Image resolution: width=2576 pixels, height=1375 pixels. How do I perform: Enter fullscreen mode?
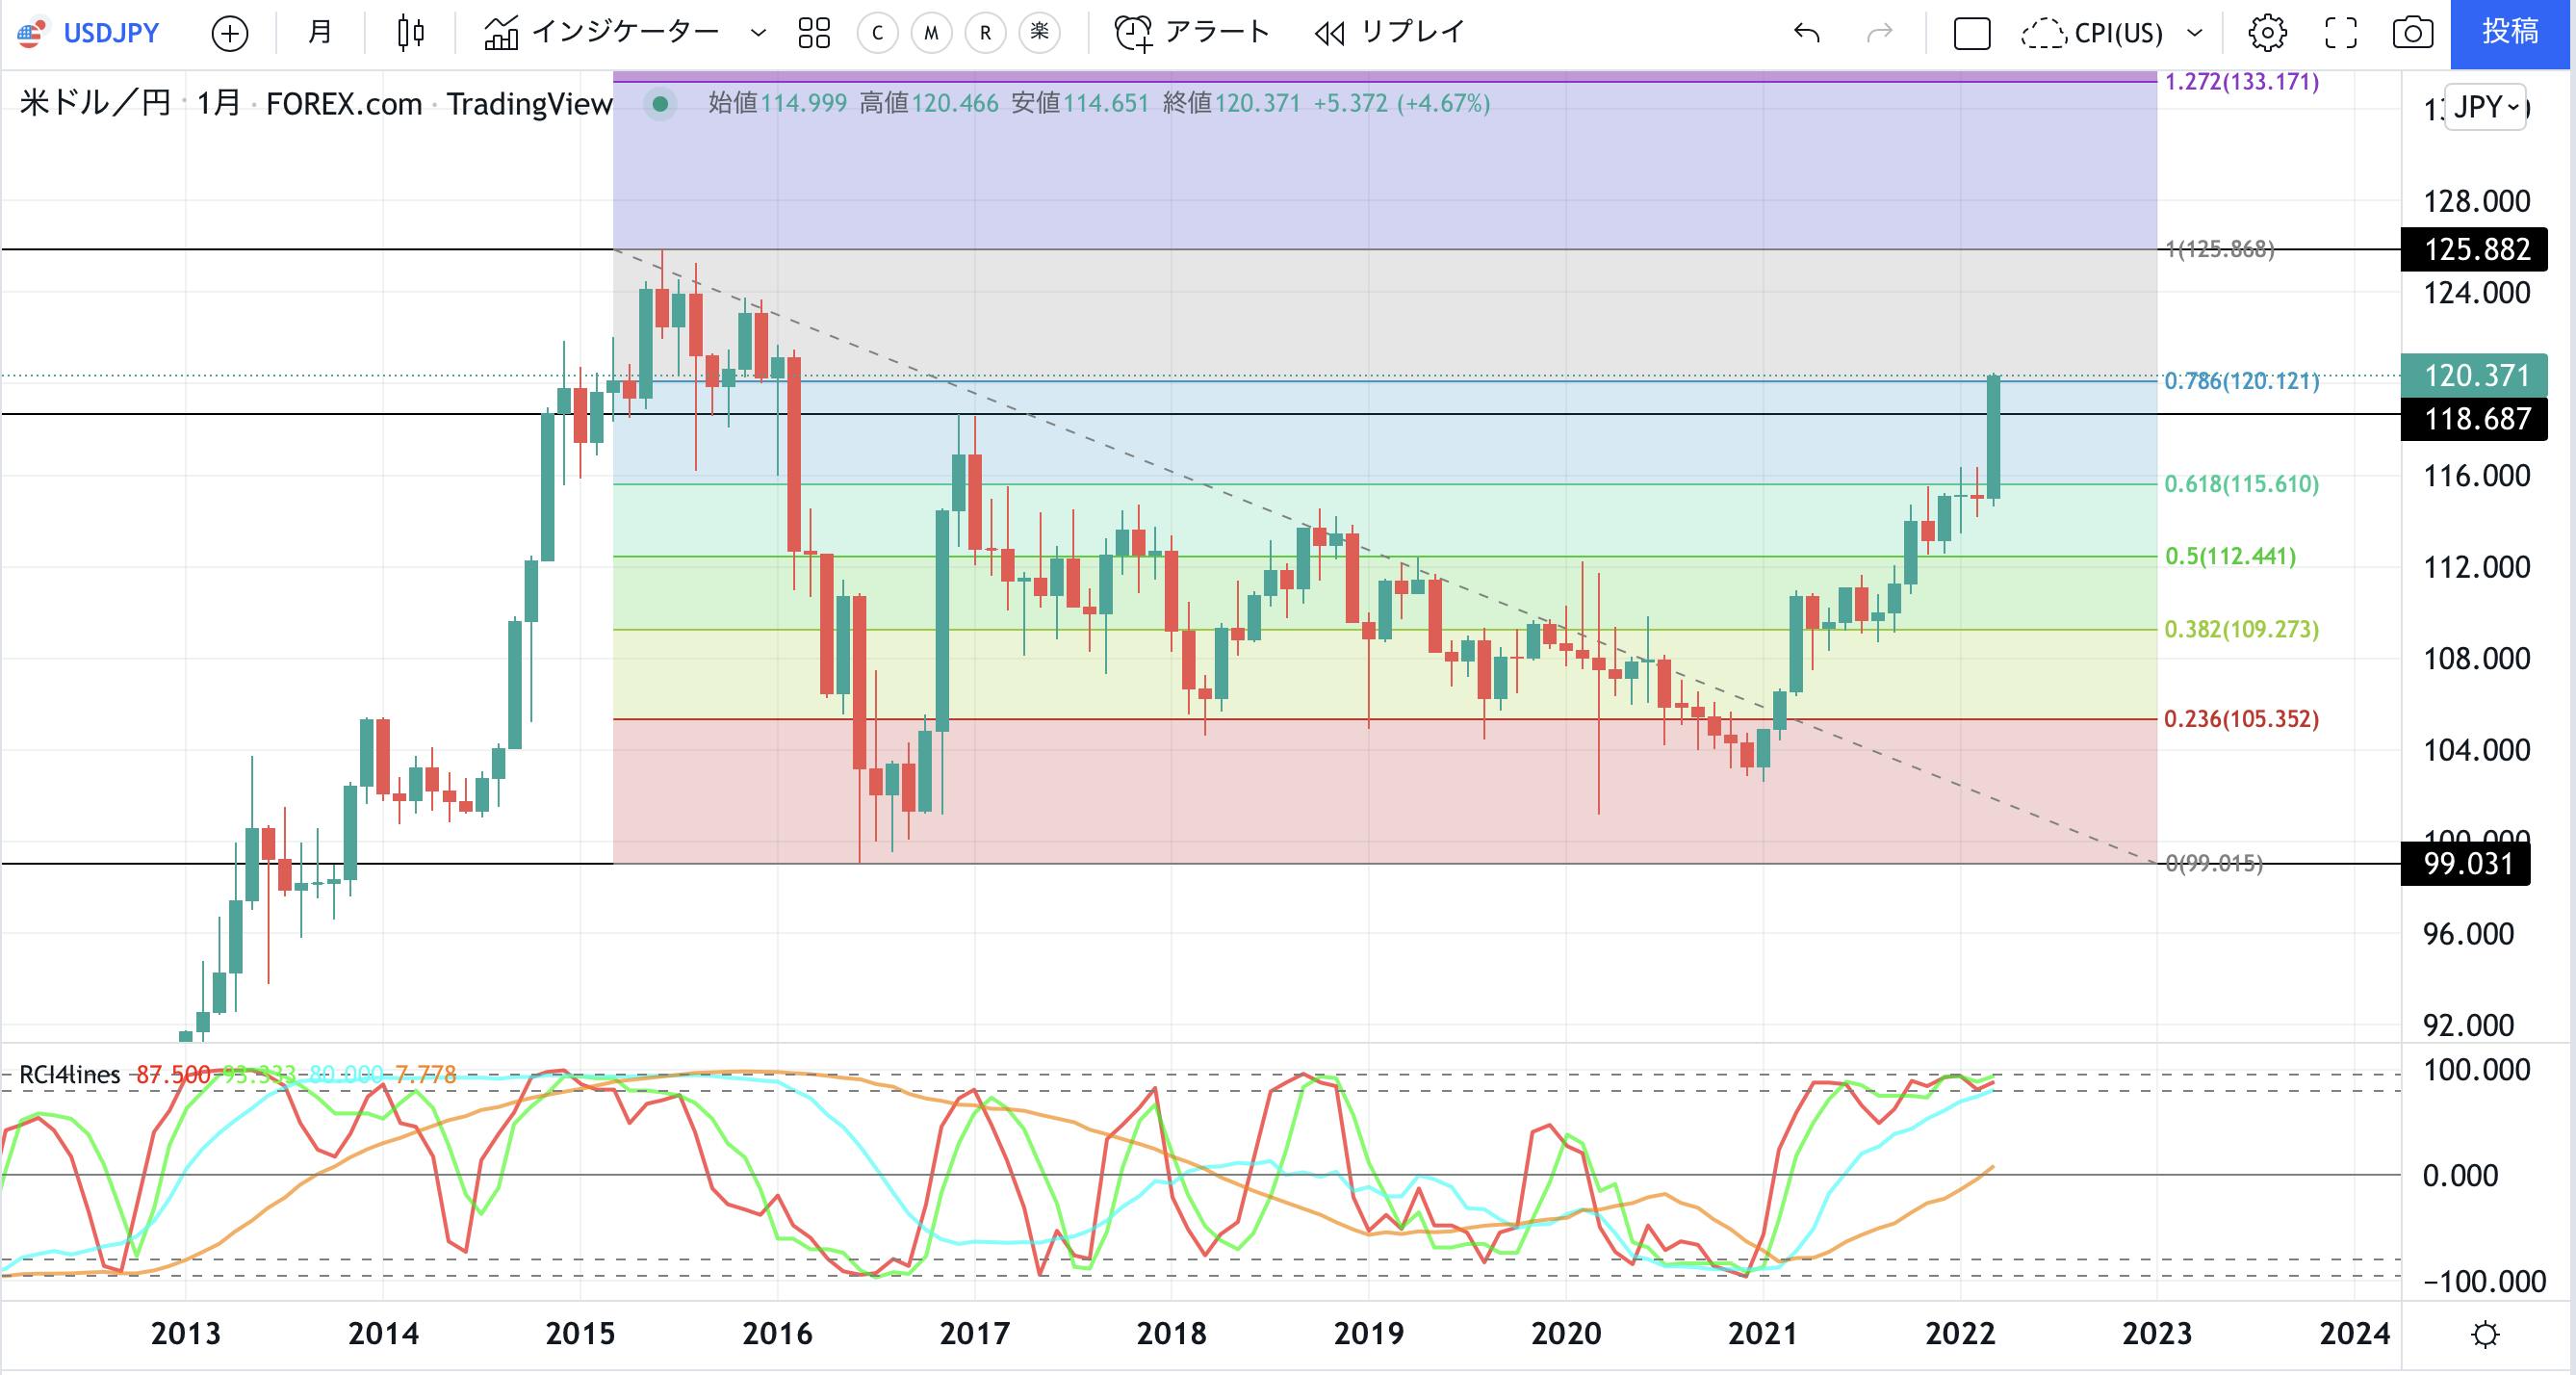pyautogui.click(x=2340, y=33)
